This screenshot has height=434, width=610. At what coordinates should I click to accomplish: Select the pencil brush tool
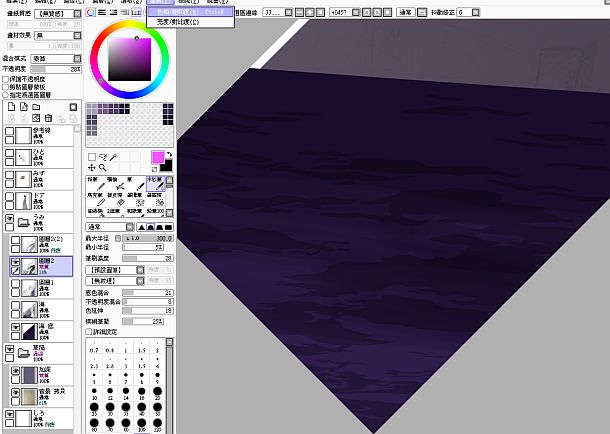(x=96, y=184)
